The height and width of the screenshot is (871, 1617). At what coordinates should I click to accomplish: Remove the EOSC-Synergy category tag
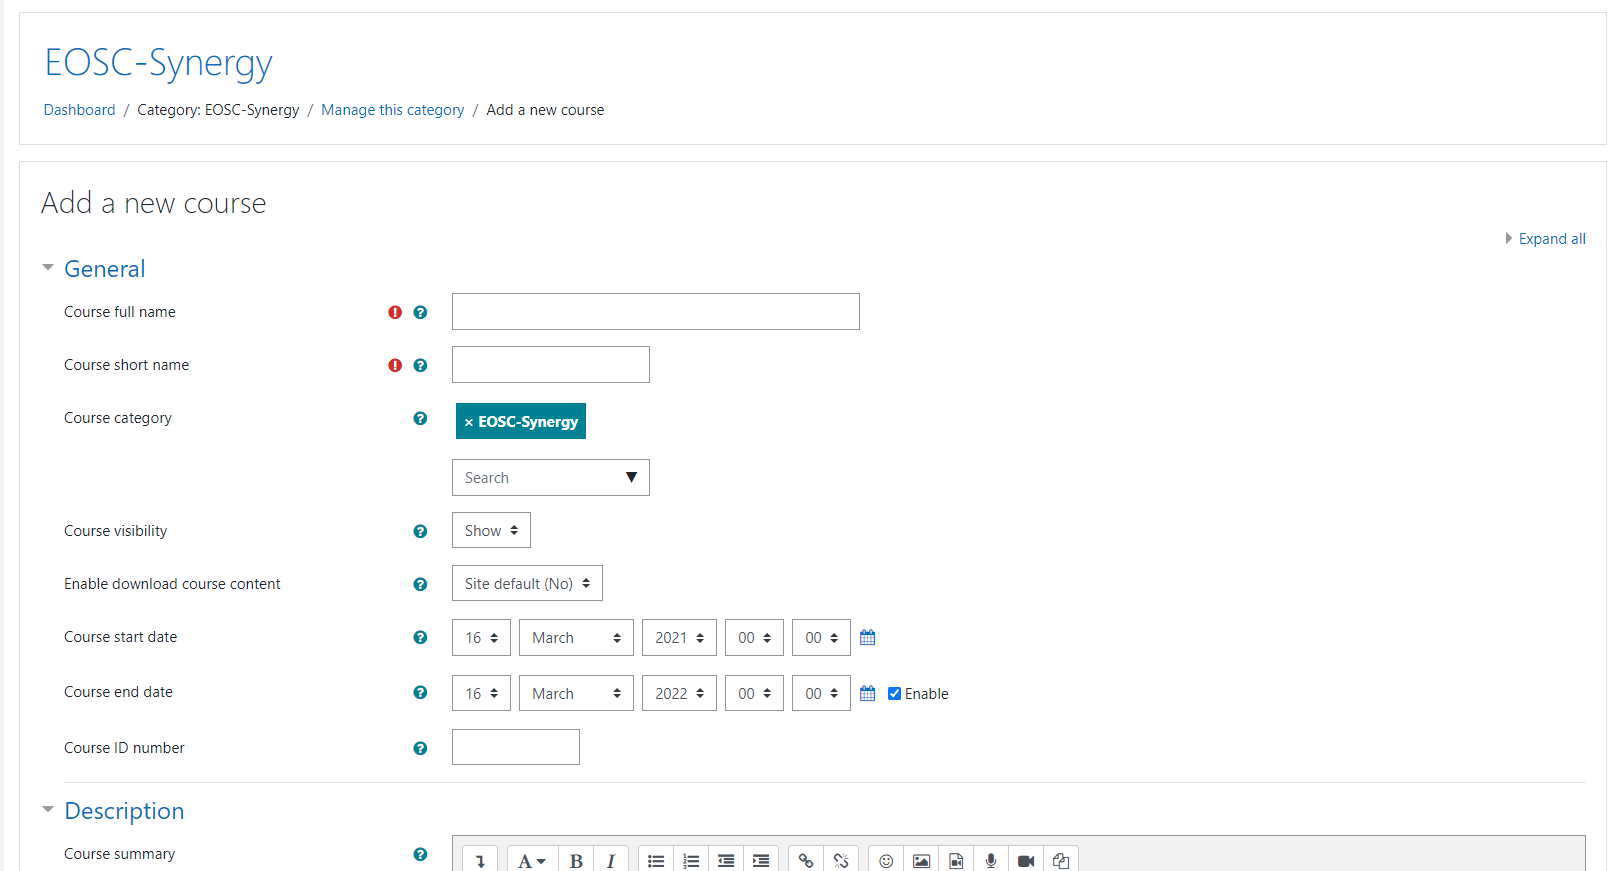tap(468, 422)
